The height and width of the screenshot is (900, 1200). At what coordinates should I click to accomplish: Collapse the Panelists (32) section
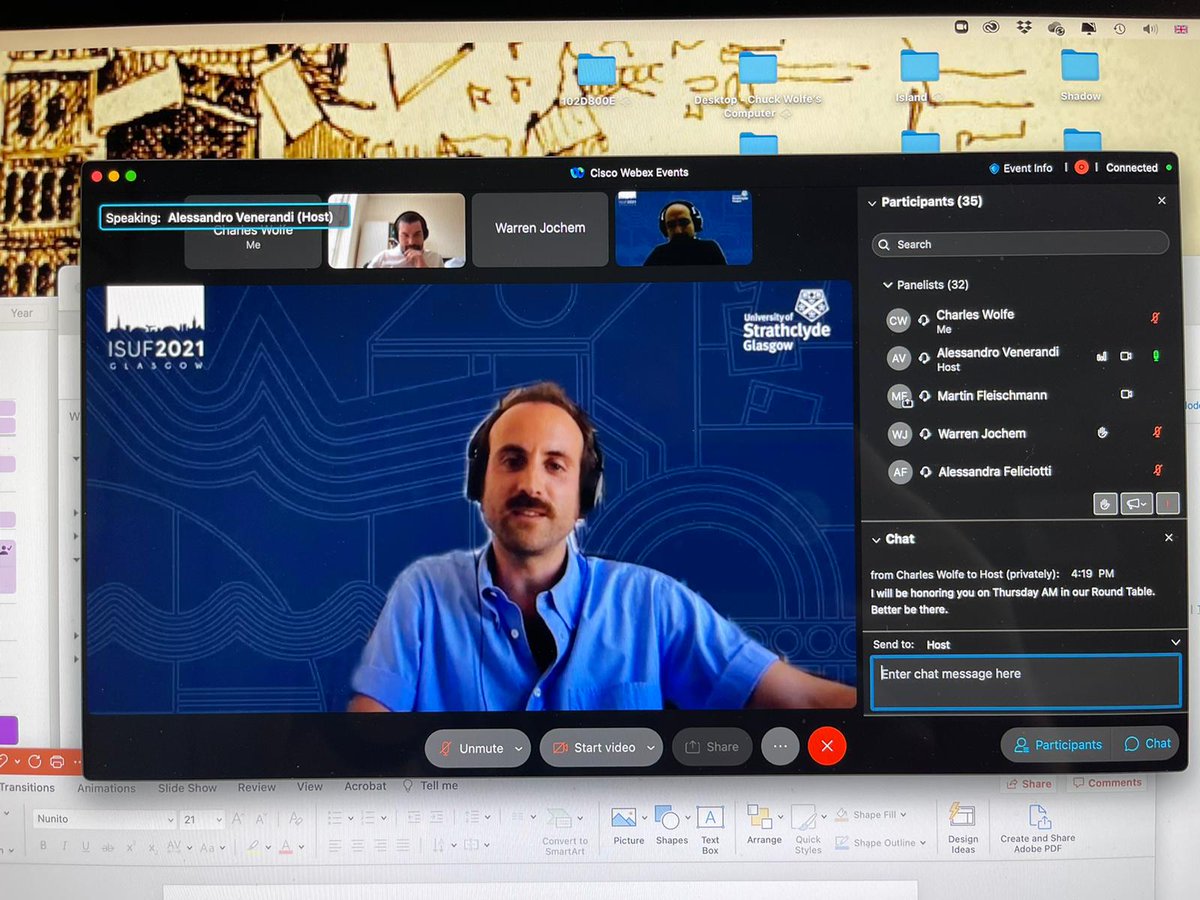[887, 284]
